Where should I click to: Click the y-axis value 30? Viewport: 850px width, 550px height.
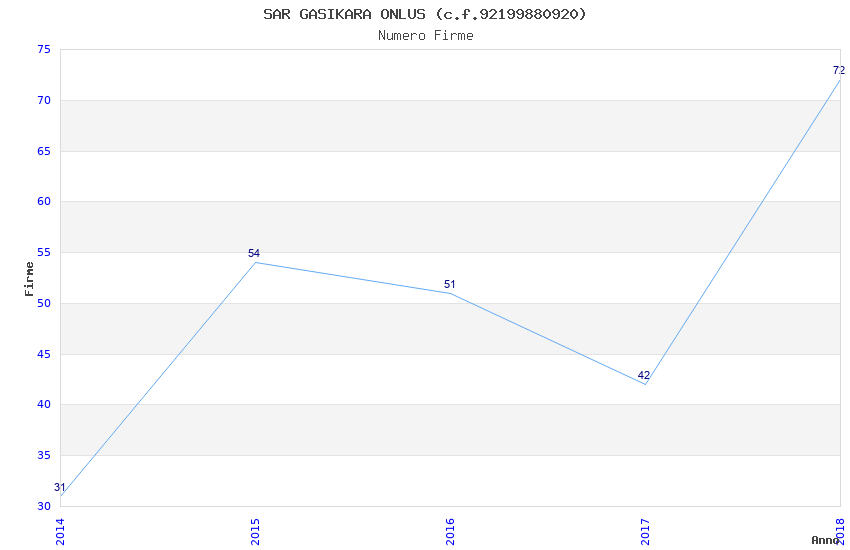pos(44,506)
